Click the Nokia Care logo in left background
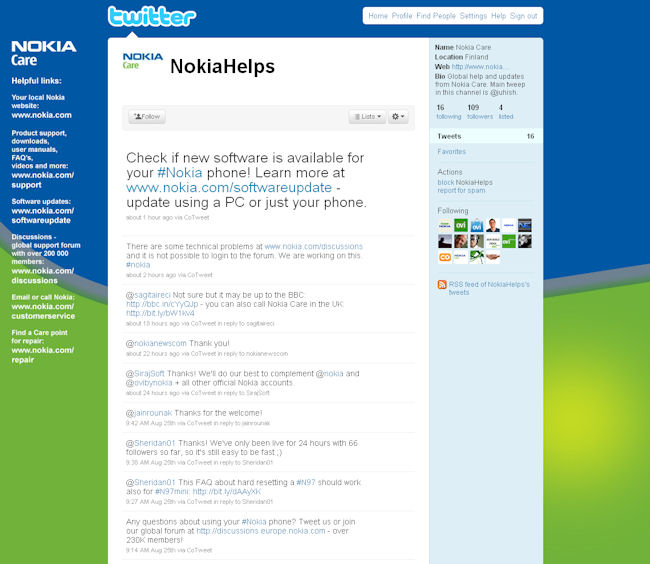This screenshot has height=564, width=650. [44, 53]
